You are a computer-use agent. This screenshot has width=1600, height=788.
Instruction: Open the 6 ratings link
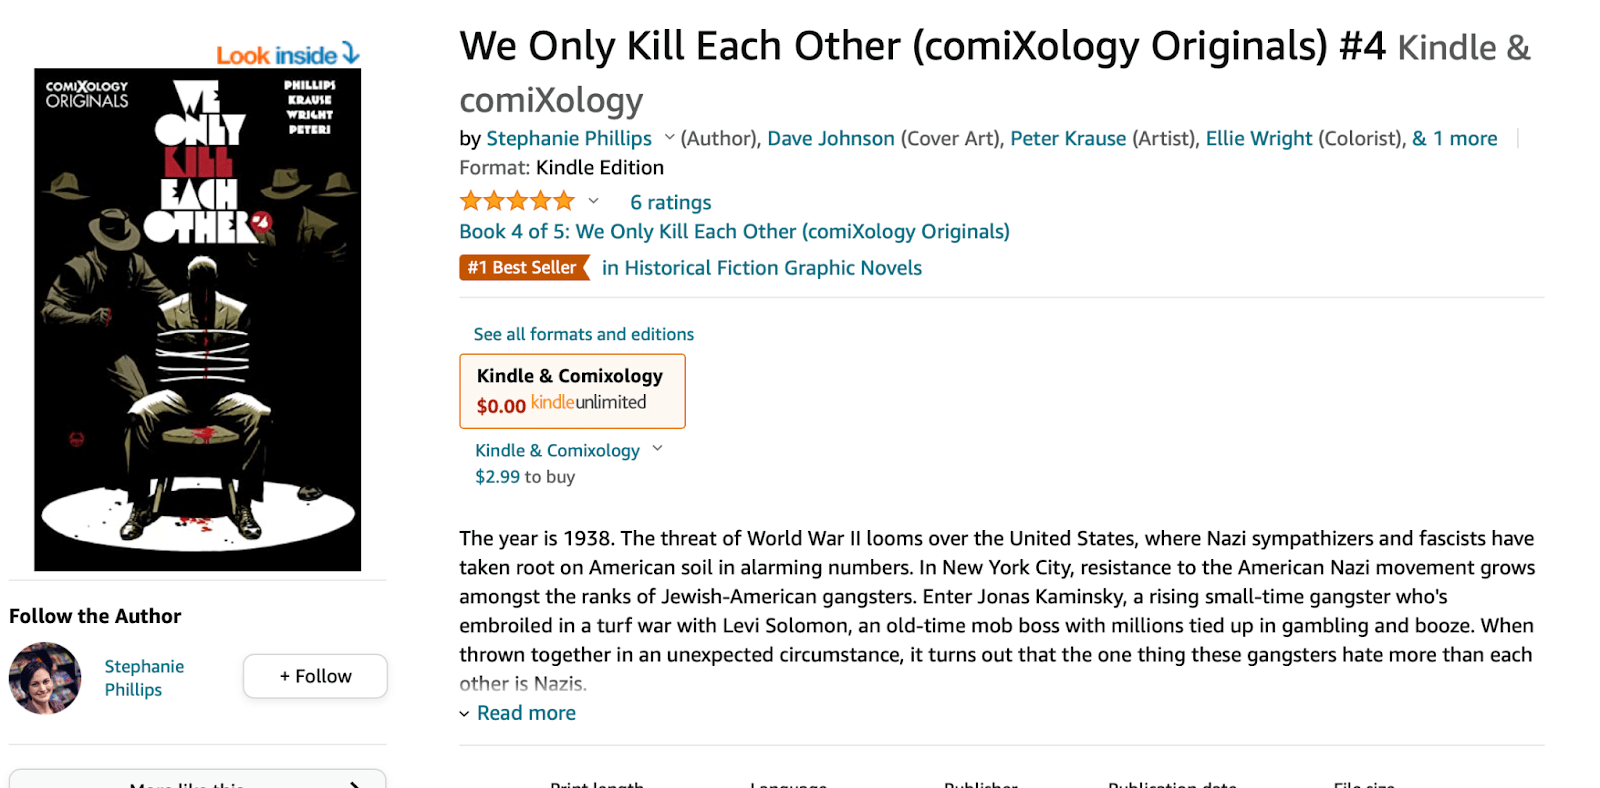(670, 203)
